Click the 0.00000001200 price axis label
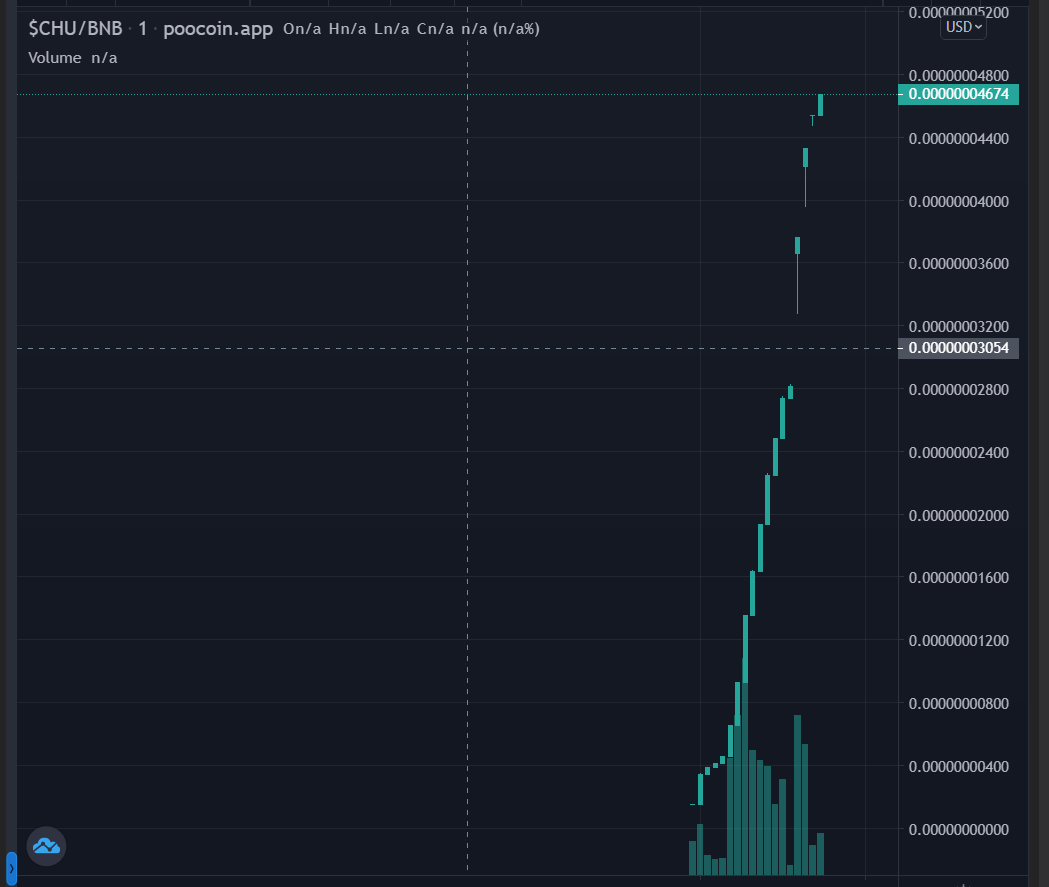 (x=958, y=640)
